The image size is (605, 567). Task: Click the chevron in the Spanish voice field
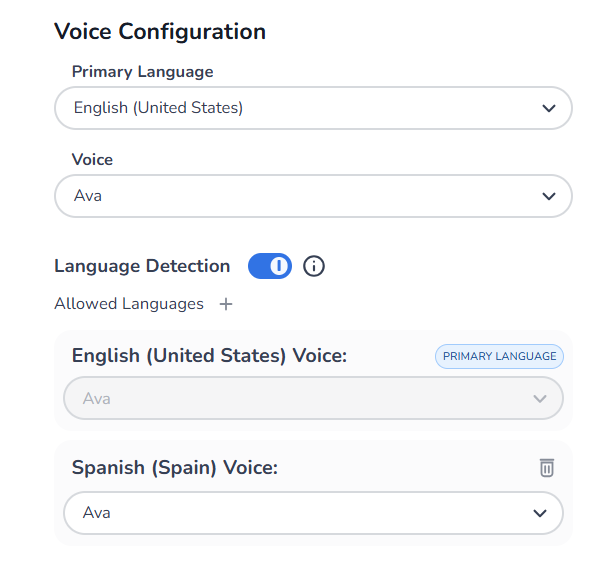[x=540, y=513]
